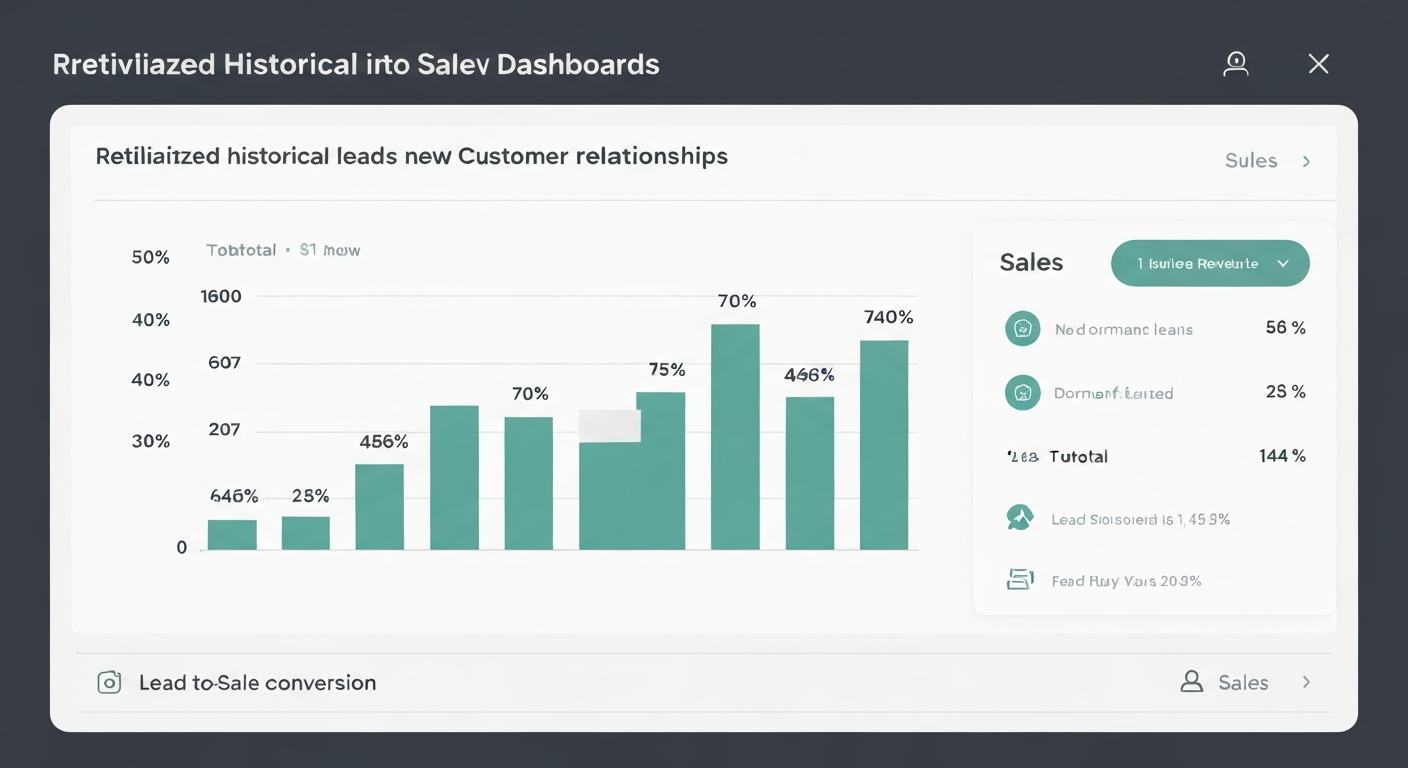Open the user profile icon in header

(x=1236, y=64)
